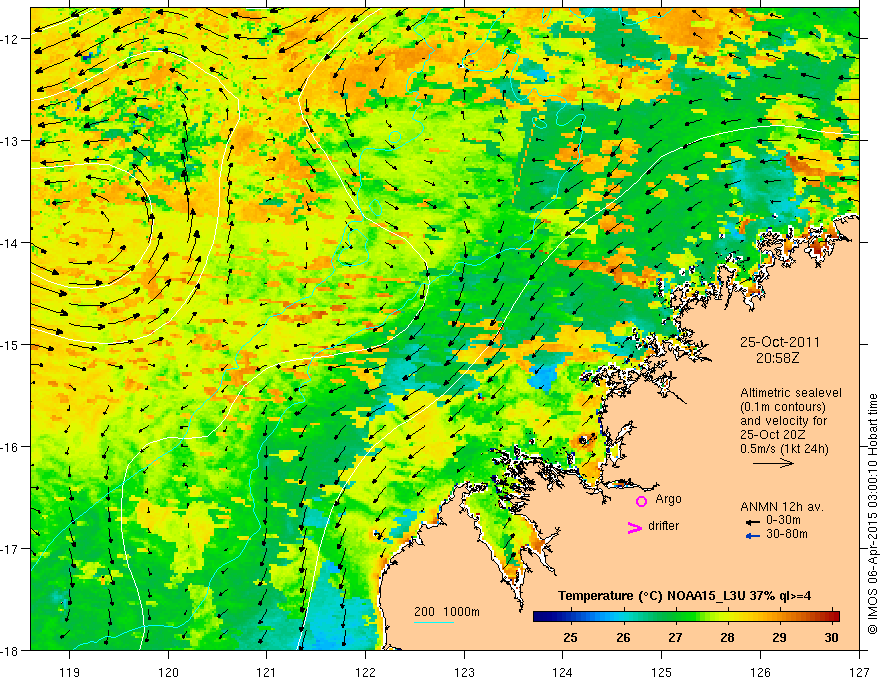Click the -18 latitude axis label
The image size is (880, 680).
click(x=10, y=651)
